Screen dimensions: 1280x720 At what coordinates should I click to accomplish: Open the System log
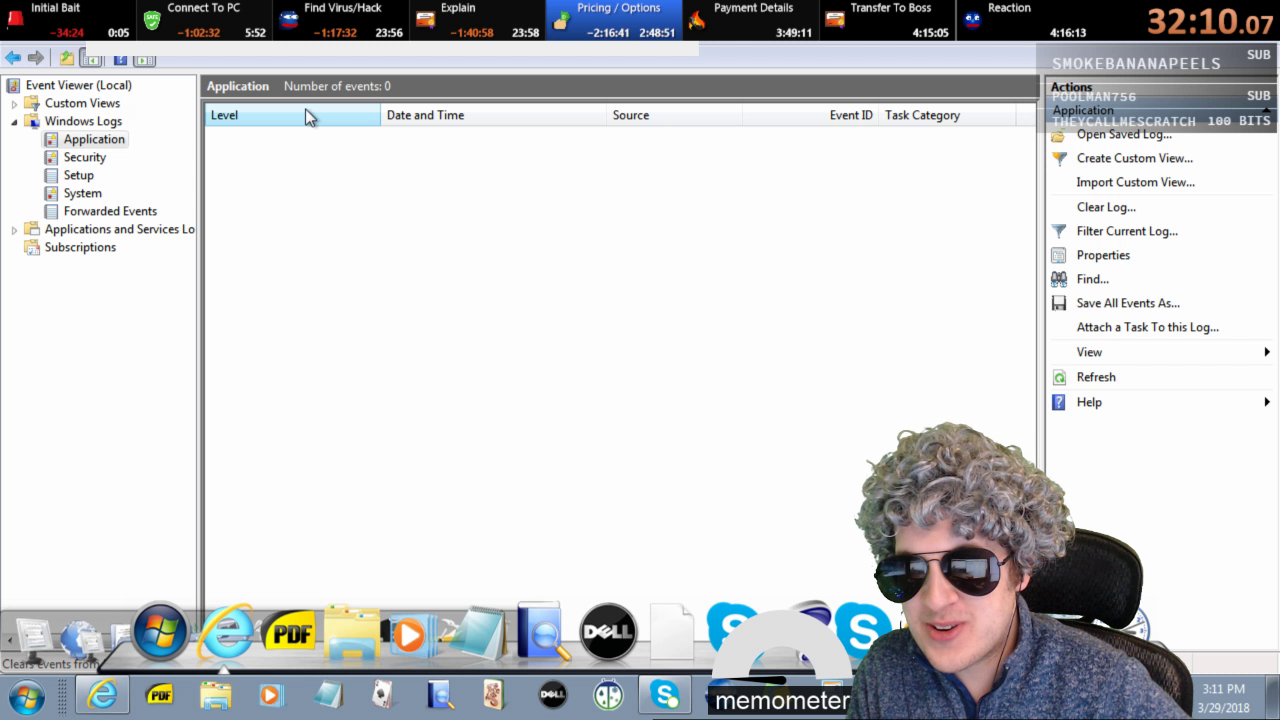tap(83, 193)
